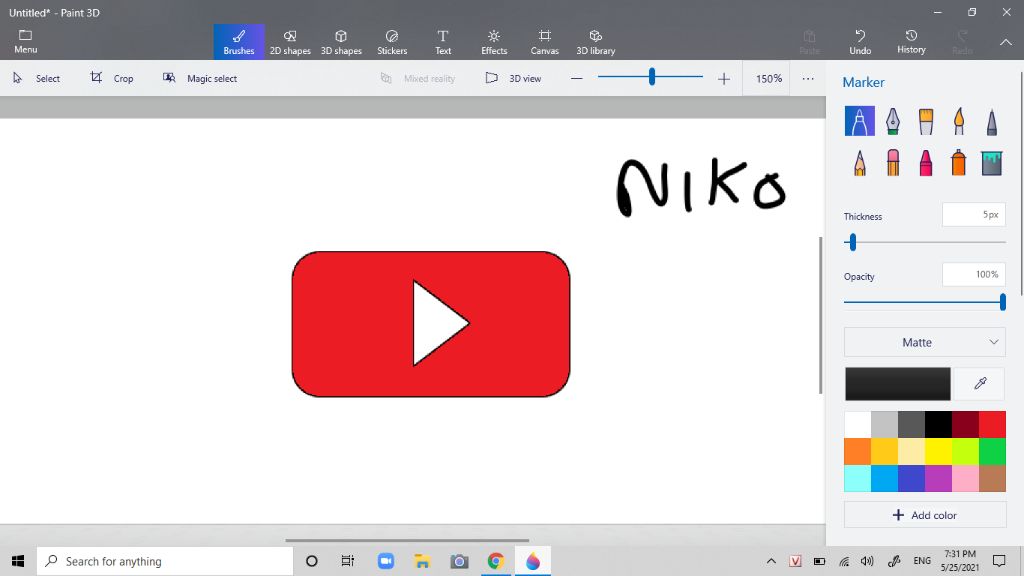Image resolution: width=1024 pixels, height=576 pixels.
Task: Open Google Chrome from the taskbar
Action: tap(496, 561)
